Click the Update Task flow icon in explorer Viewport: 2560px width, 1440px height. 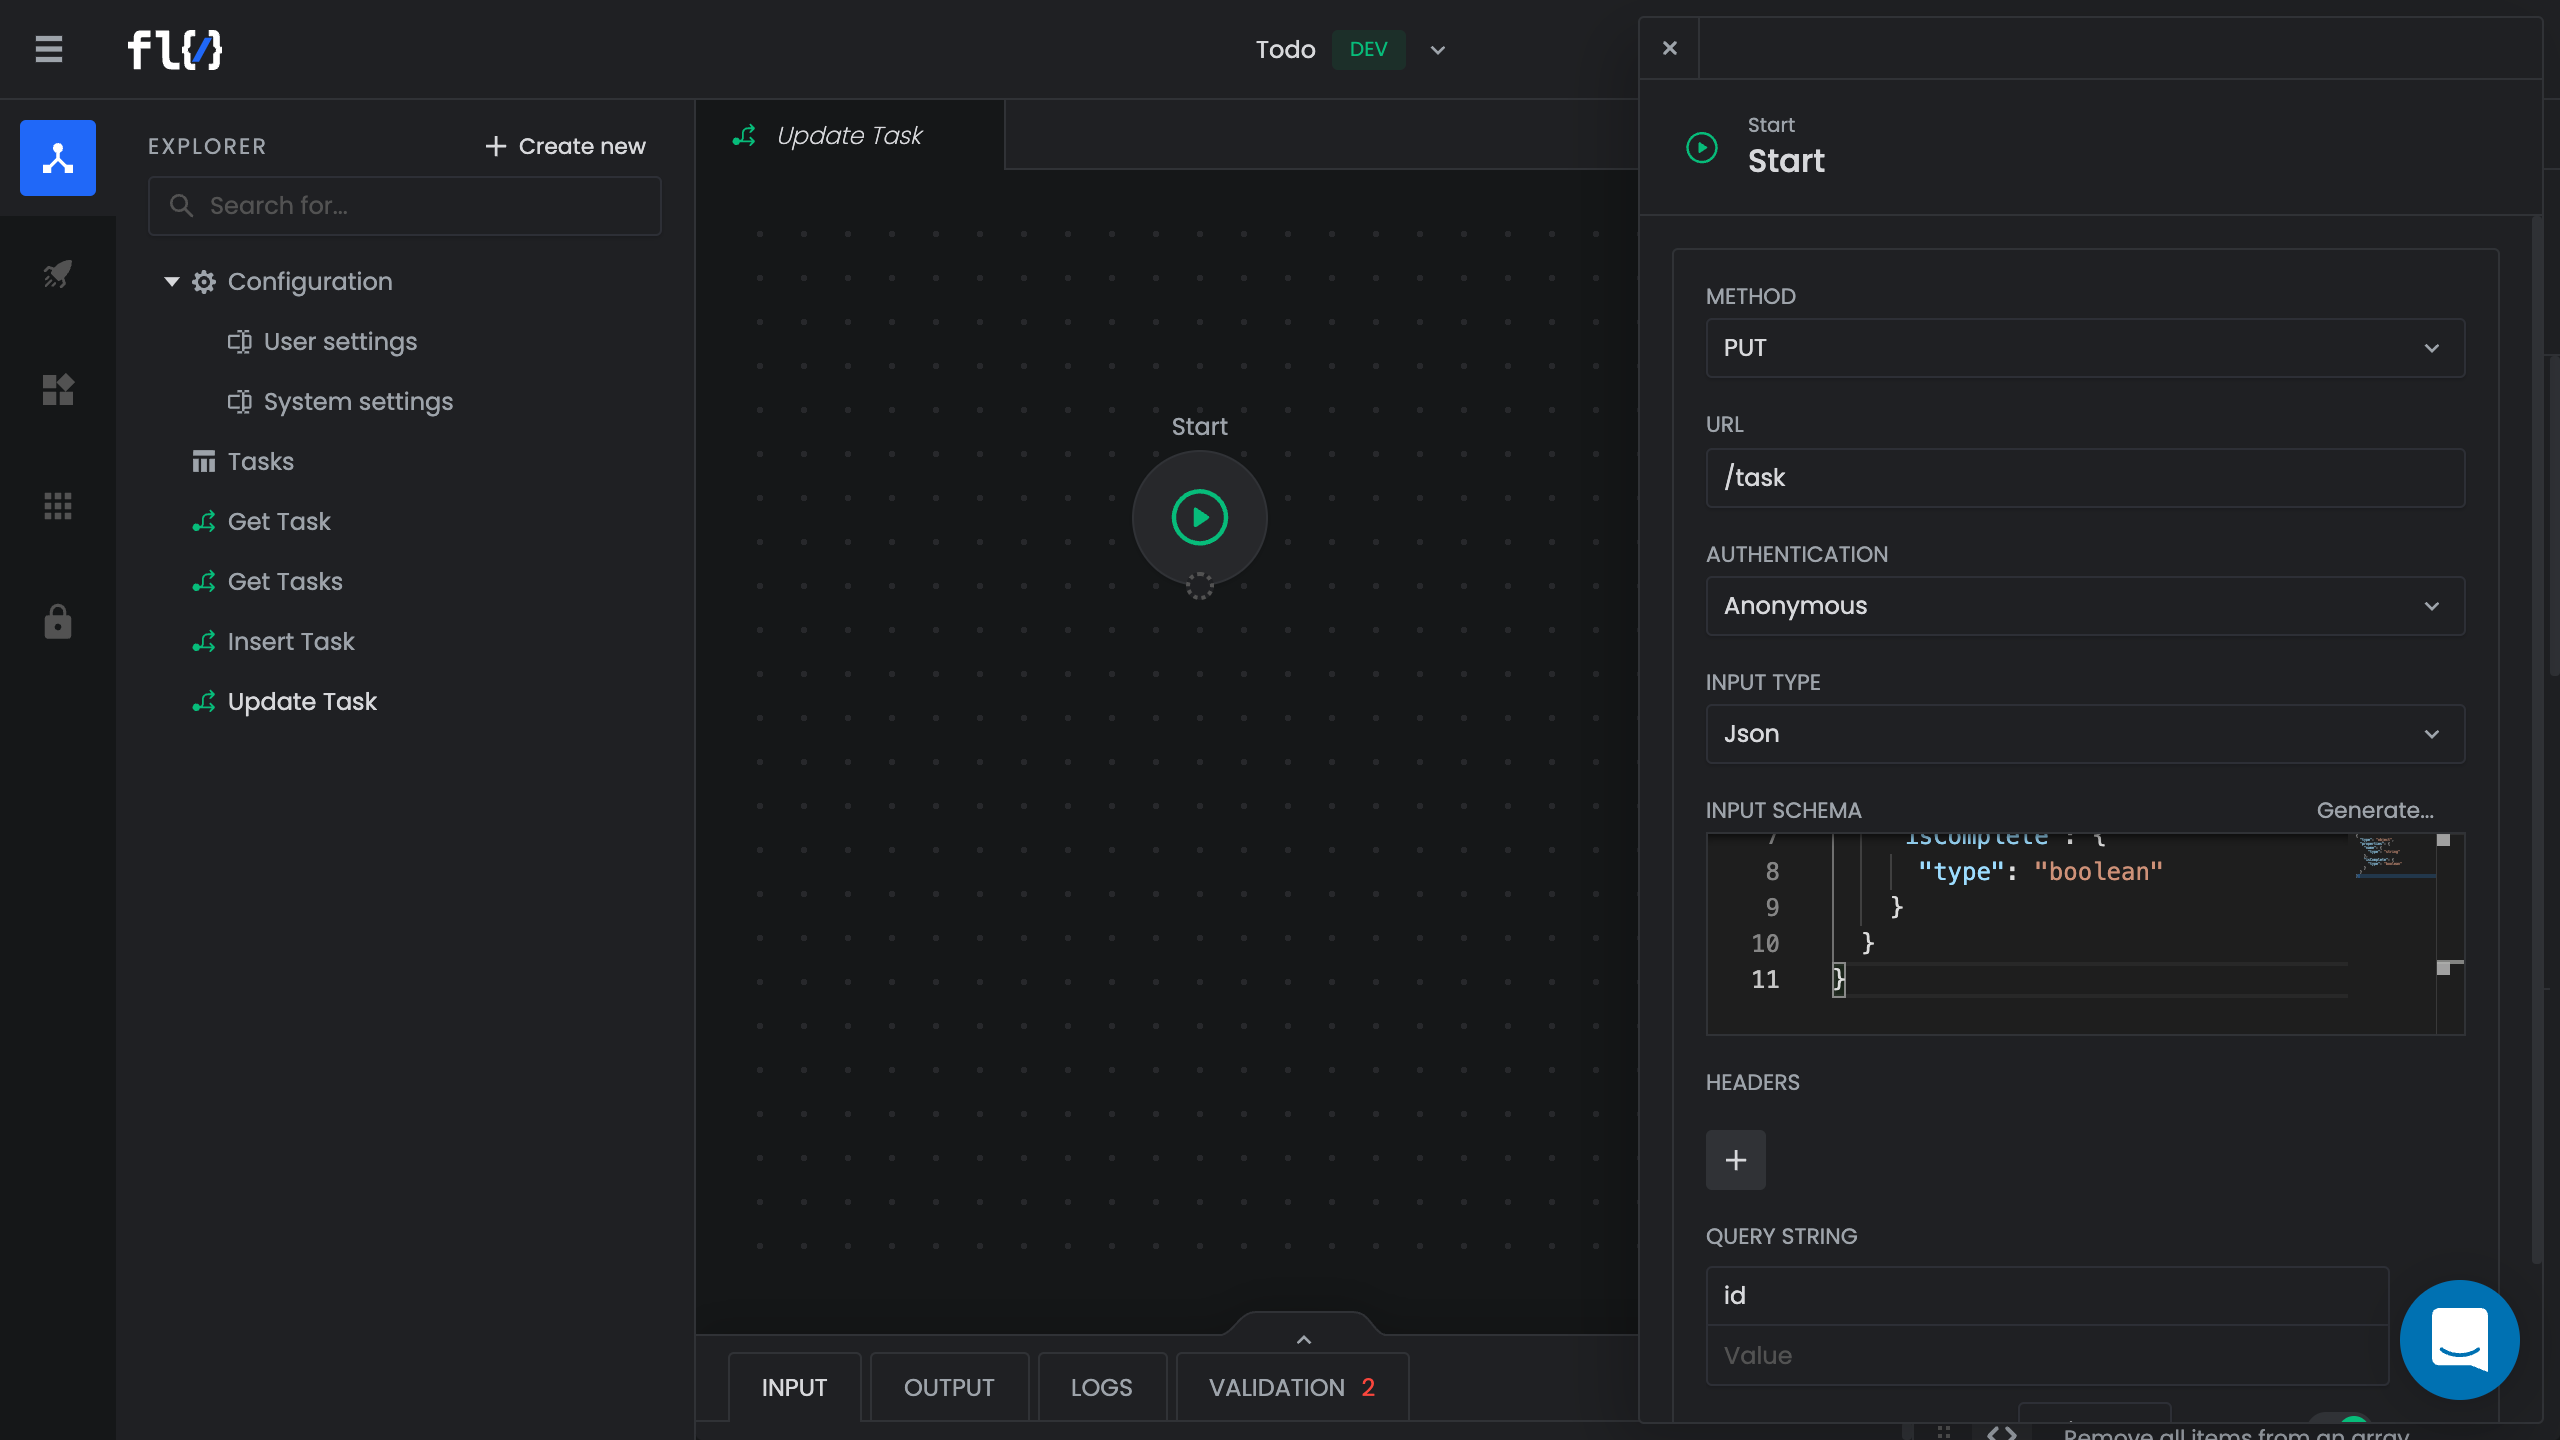click(x=204, y=702)
